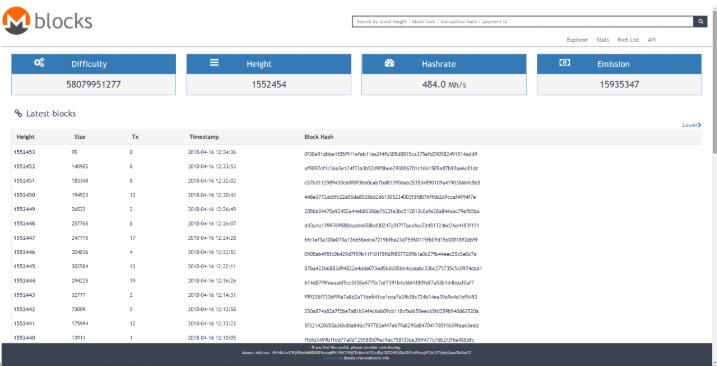Click the Lower pagination link
Image resolution: width=717 pixels, height=366 pixels.
point(691,125)
